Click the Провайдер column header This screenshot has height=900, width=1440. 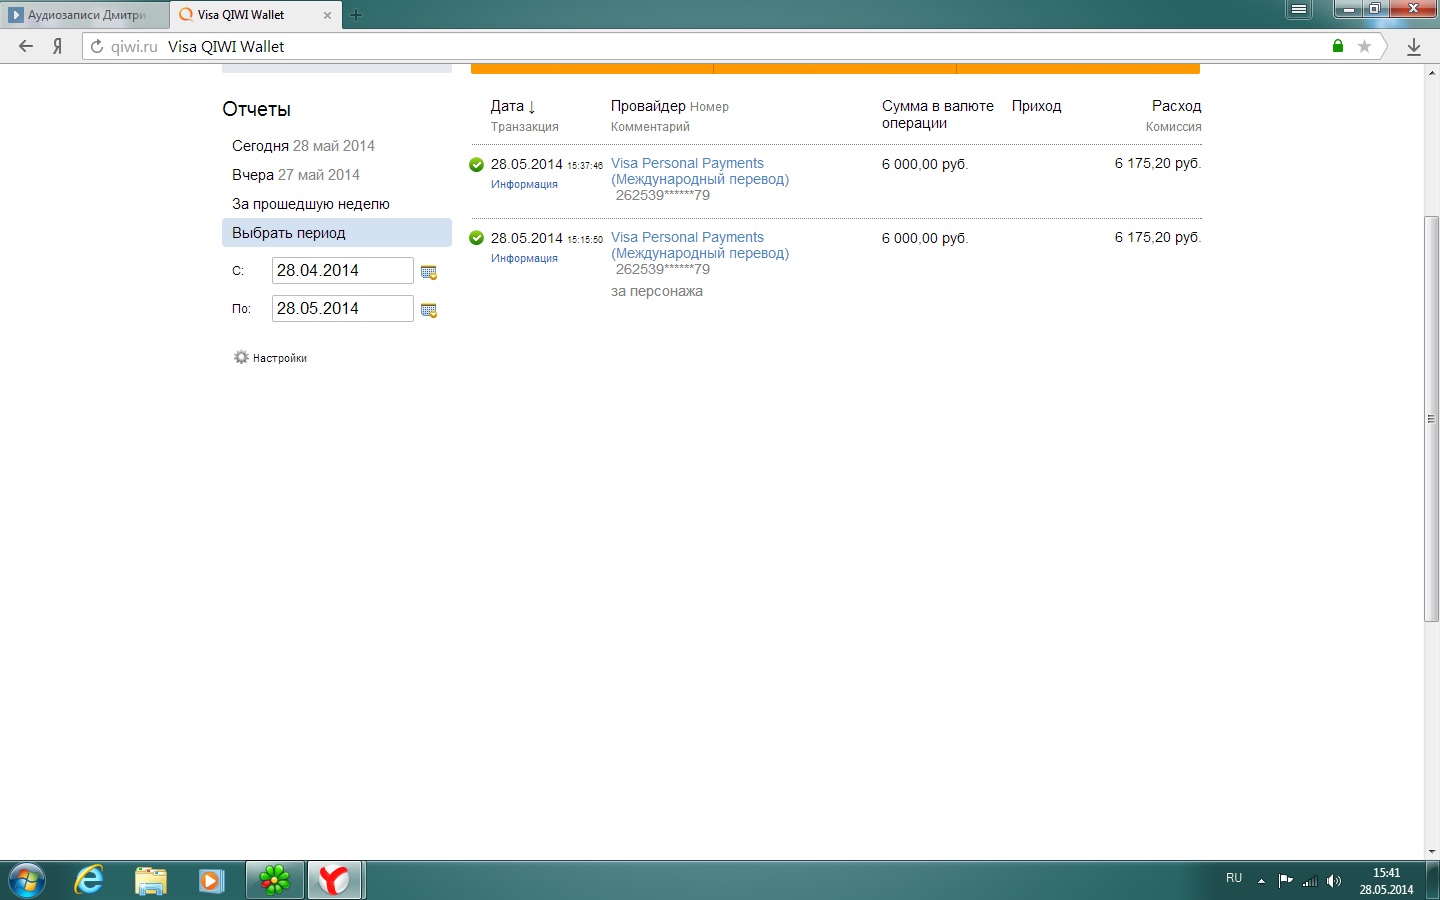tap(648, 106)
